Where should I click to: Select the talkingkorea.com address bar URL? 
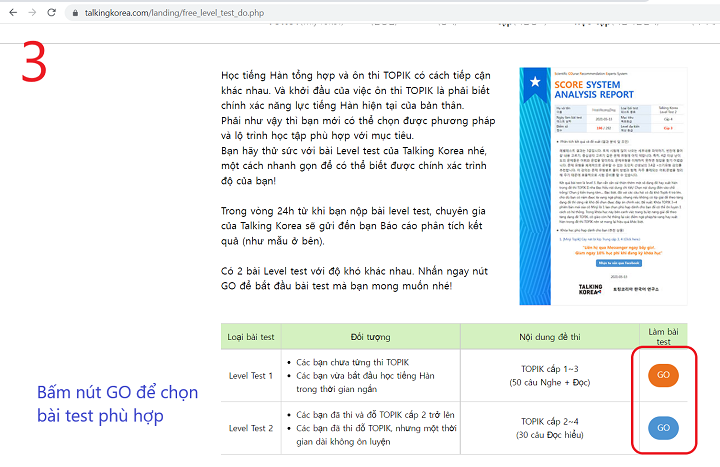[174, 13]
